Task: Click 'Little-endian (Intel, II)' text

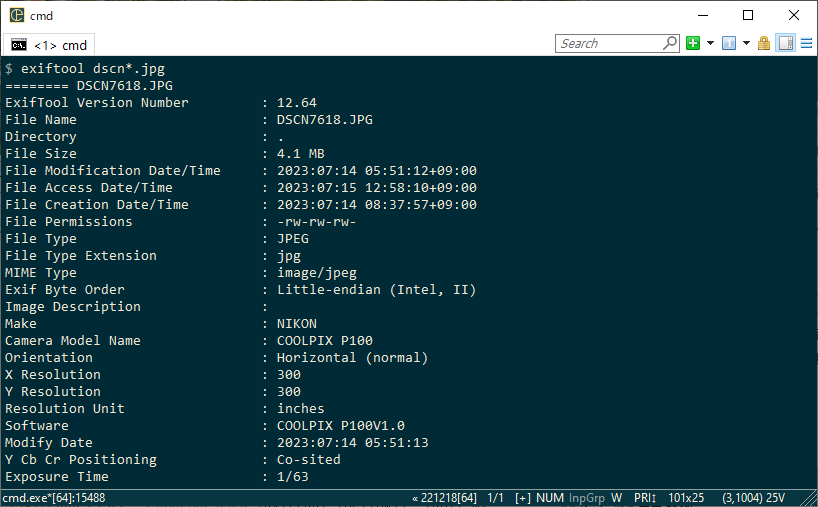Action: pos(377,289)
